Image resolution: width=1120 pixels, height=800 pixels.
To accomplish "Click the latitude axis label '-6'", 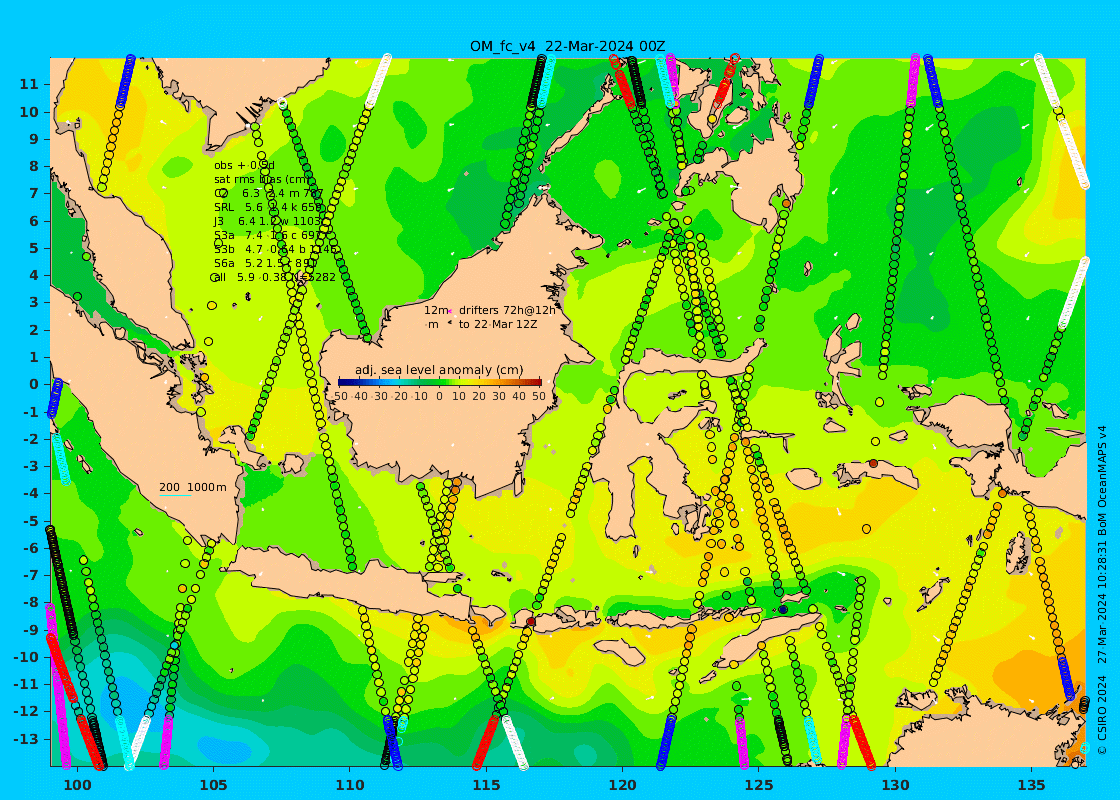I will coord(31,548).
